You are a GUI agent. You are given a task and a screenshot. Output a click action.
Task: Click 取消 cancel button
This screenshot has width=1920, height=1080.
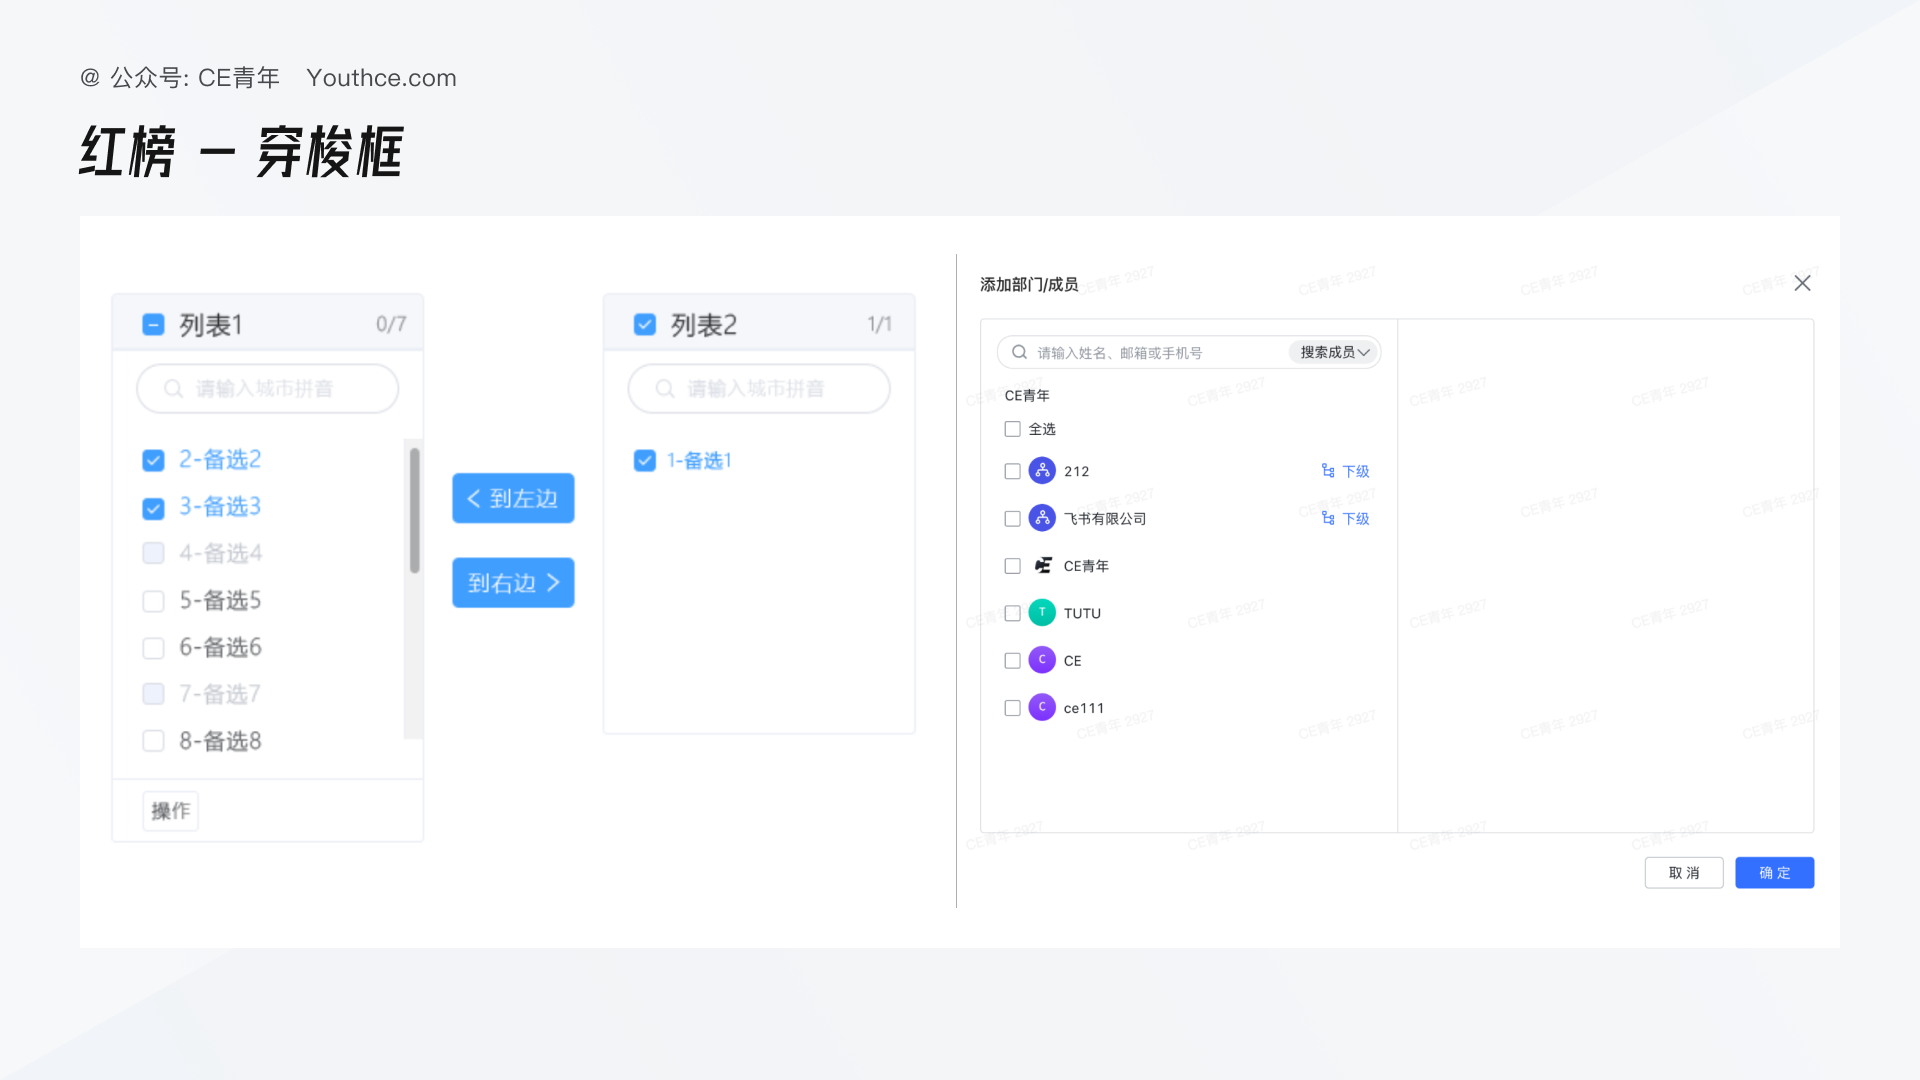pos(1684,872)
